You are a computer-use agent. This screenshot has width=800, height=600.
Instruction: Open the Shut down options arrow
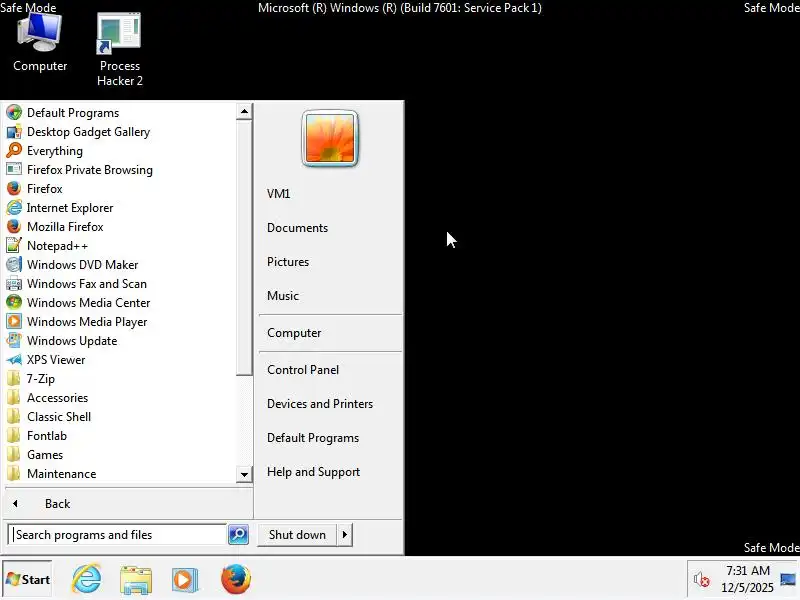(345, 535)
